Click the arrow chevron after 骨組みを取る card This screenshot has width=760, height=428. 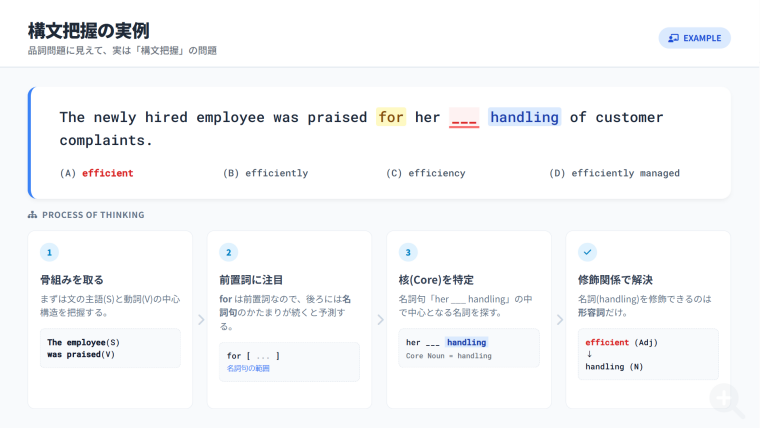coord(200,320)
